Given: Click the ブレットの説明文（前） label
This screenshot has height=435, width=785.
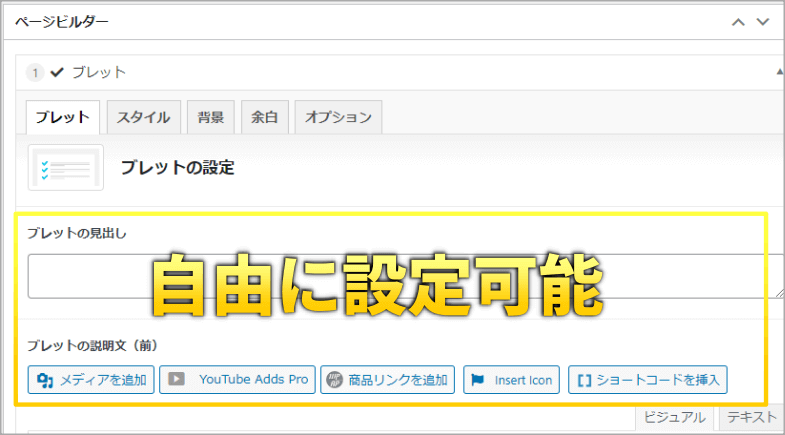Looking at the screenshot, I should tap(93, 345).
